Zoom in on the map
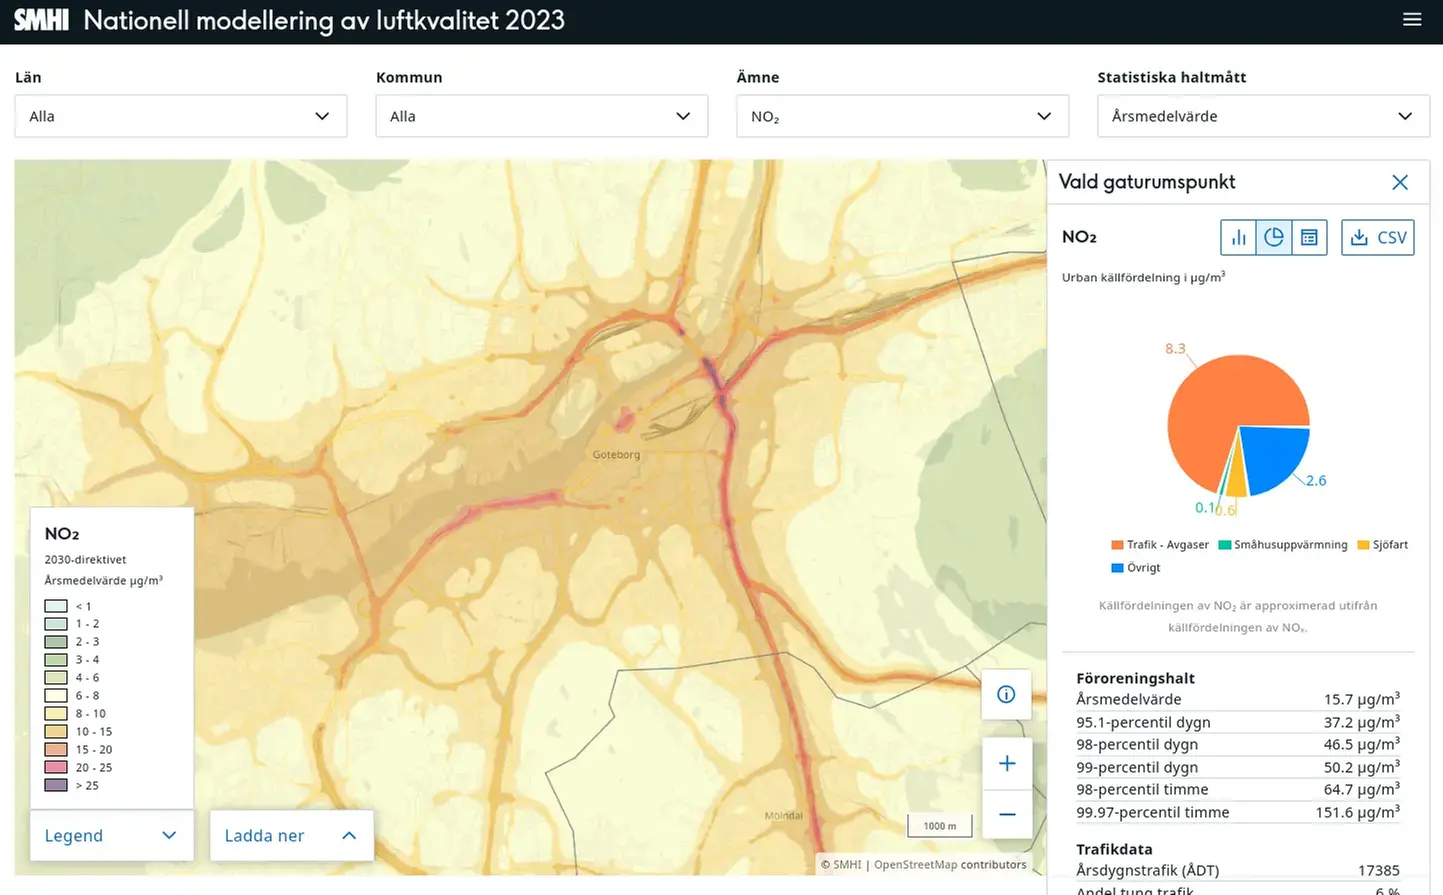Image resolution: width=1443 pixels, height=895 pixels. click(1006, 764)
